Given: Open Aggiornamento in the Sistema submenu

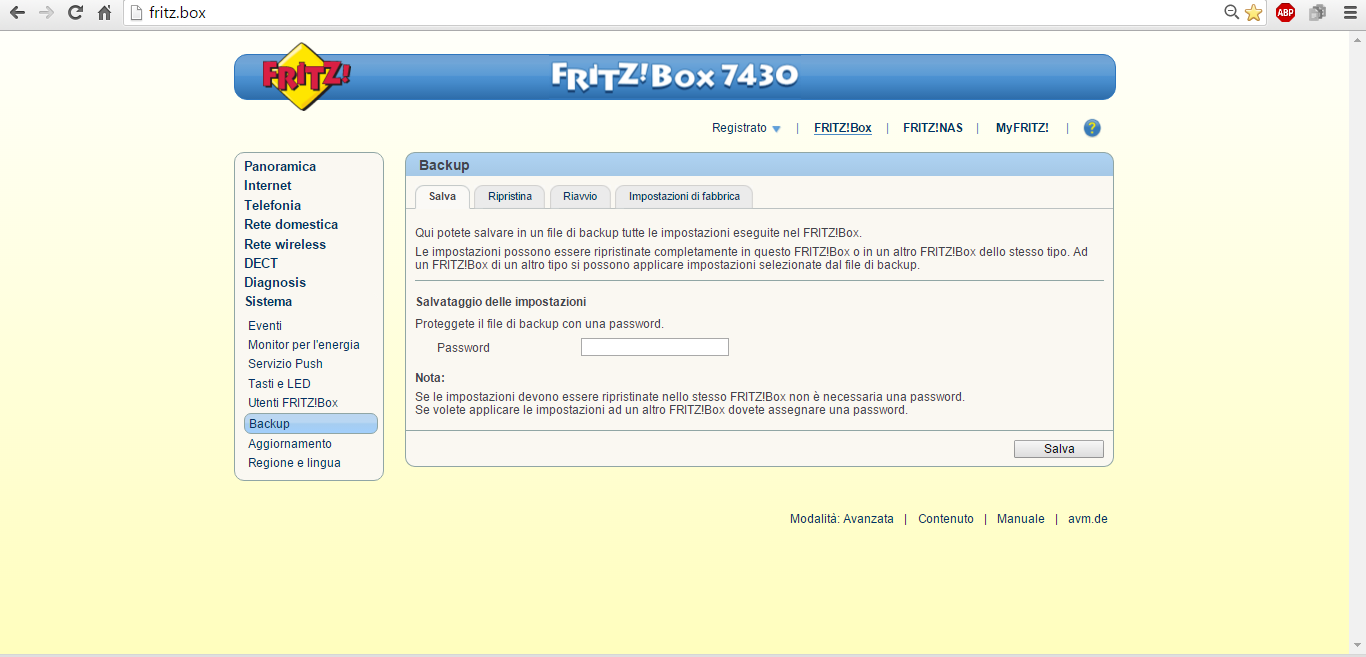Looking at the screenshot, I should coord(290,444).
